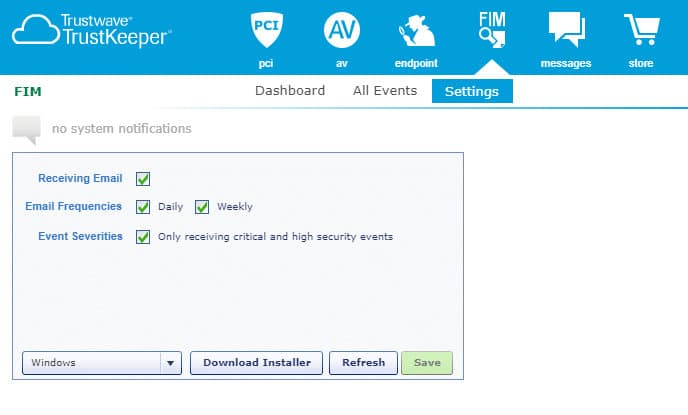Screen dimensions: 688x415
Task: Open the Windows platform dropdown
Action: pyautogui.click(x=102, y=363)
